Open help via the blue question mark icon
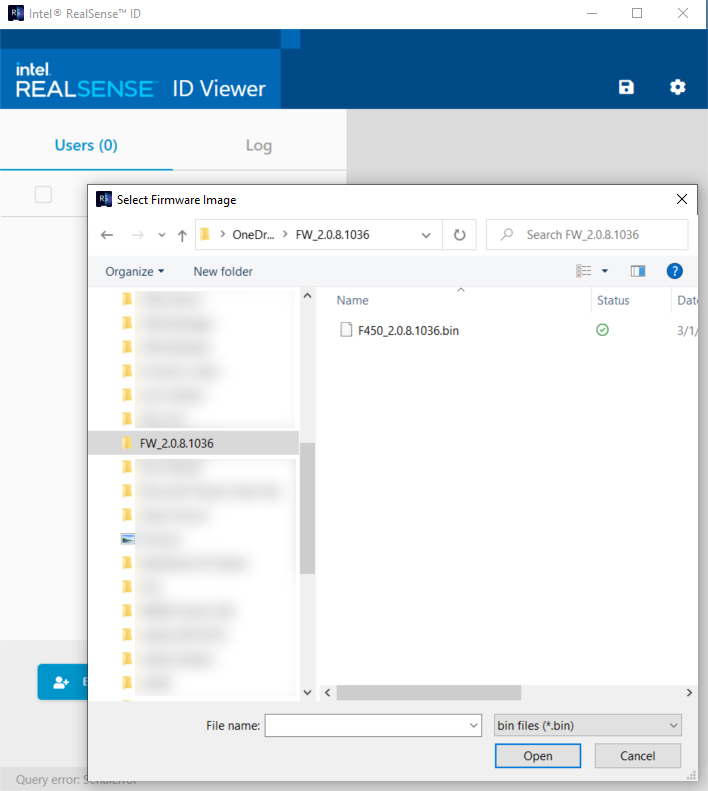This screenshot has height=791, width=708. [x=675, y=271]
